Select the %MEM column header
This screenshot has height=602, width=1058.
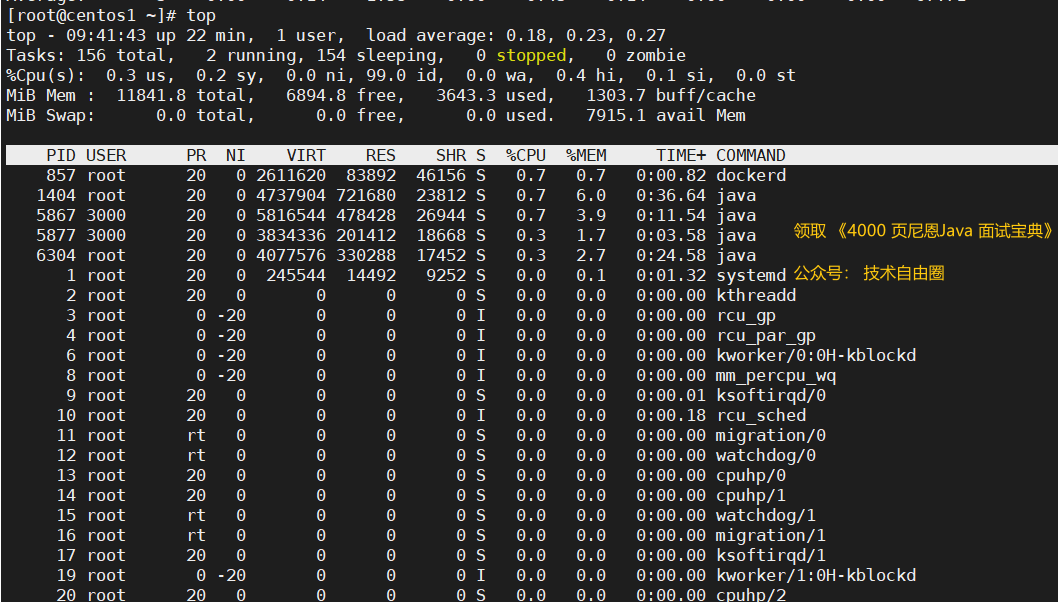click(x=586, y=155)
